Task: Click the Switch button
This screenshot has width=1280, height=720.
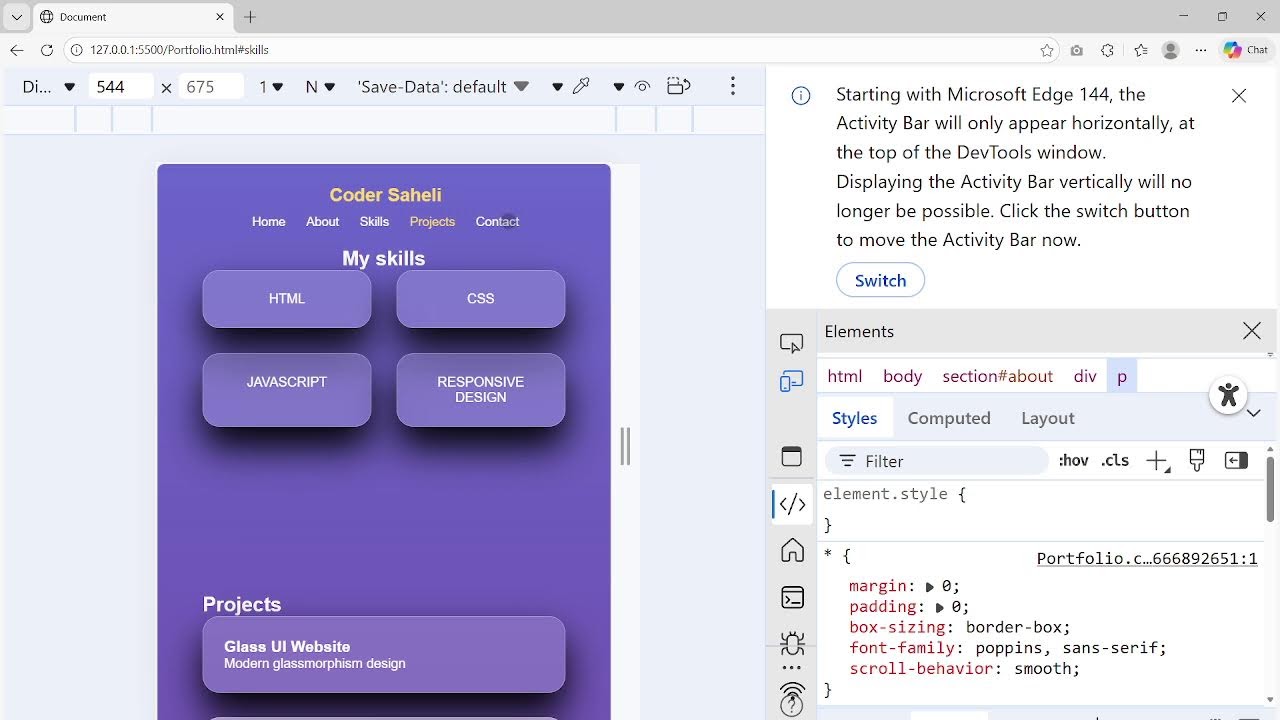Action: [880, 280]
